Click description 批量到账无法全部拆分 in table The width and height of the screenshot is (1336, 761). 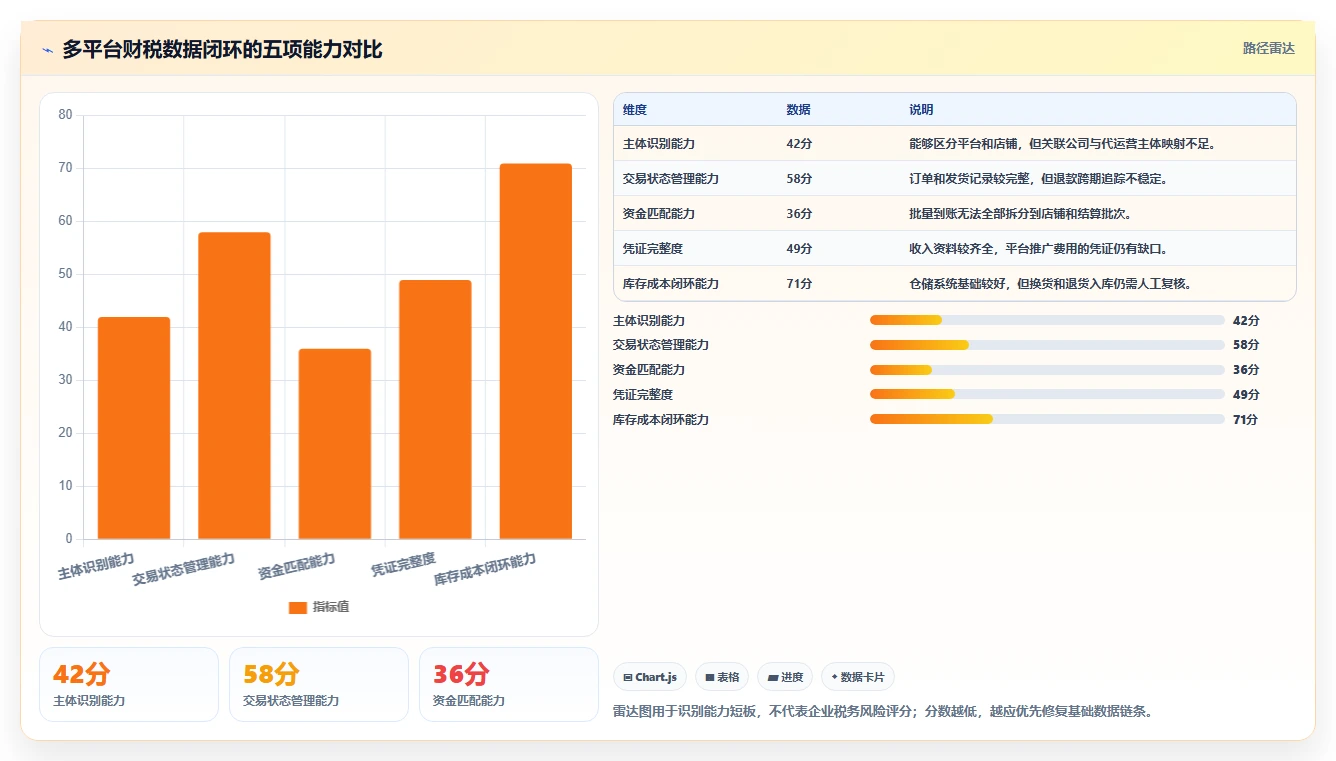[1020, 214]
